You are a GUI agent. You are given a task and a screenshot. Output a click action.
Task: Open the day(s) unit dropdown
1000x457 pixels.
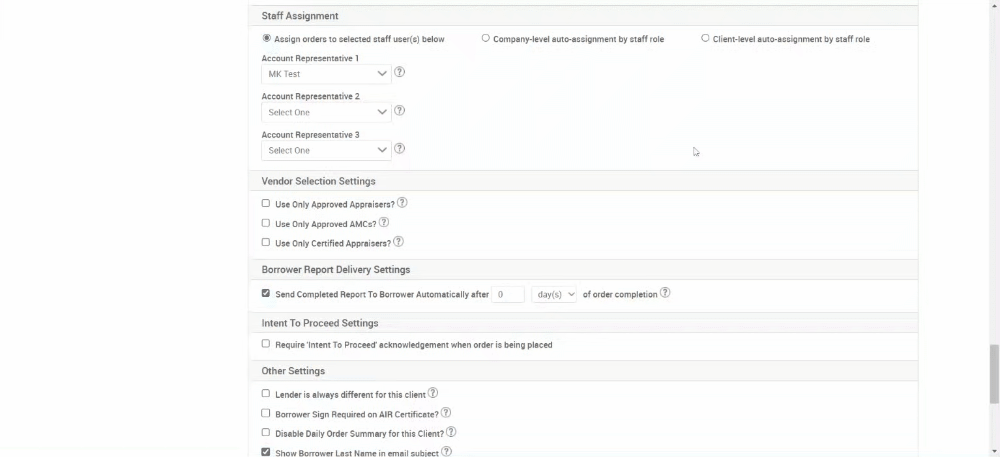point(554,294)
